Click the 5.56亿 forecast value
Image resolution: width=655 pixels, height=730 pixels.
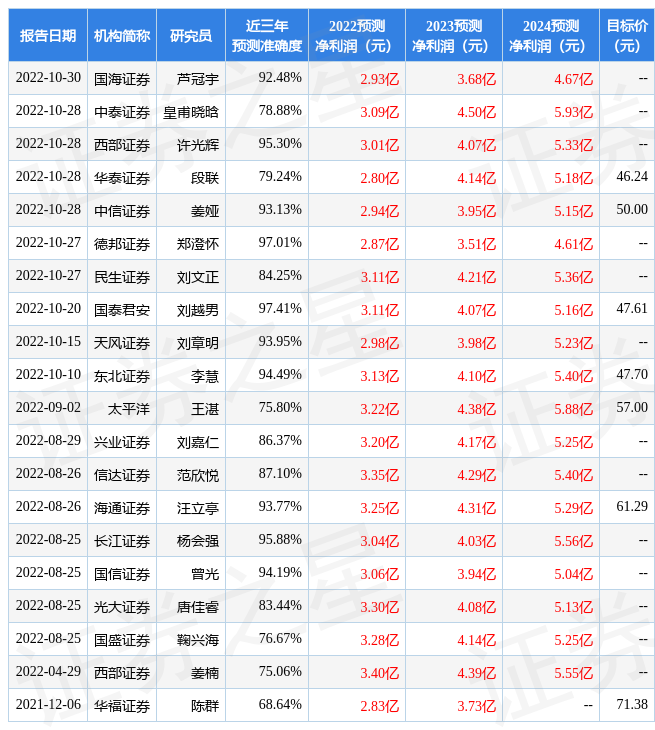coord(574,542)
